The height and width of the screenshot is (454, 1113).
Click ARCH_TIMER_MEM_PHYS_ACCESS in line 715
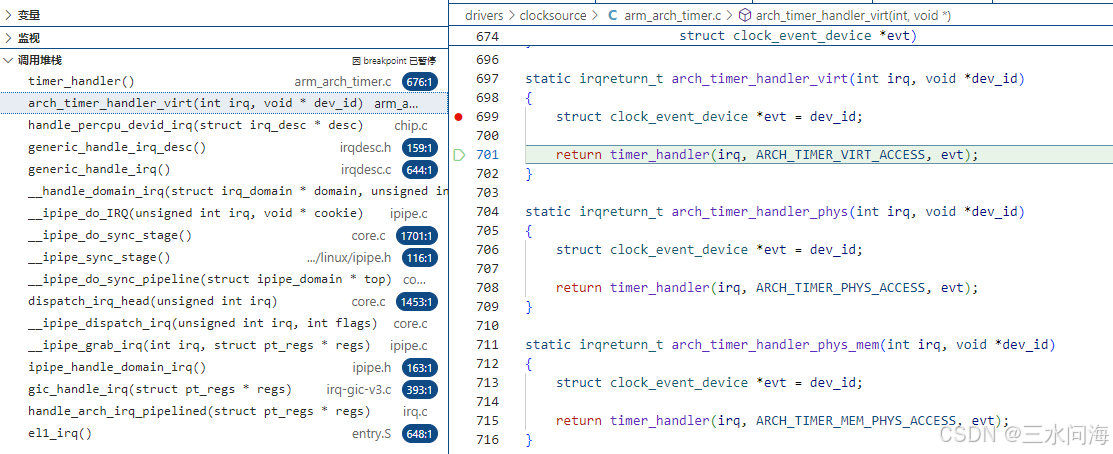(857, 421)
